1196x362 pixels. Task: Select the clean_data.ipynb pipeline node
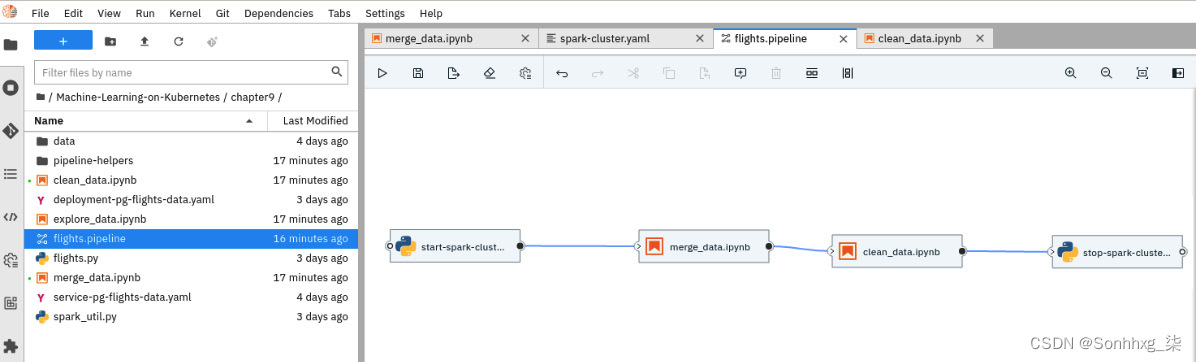(x=897, y=251)
